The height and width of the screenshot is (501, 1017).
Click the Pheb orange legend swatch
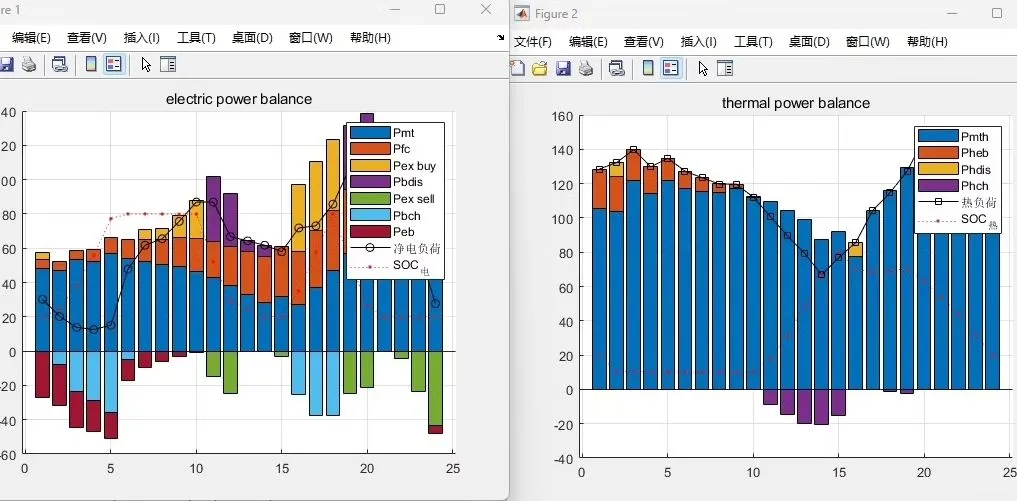click(x=939, y=153)
